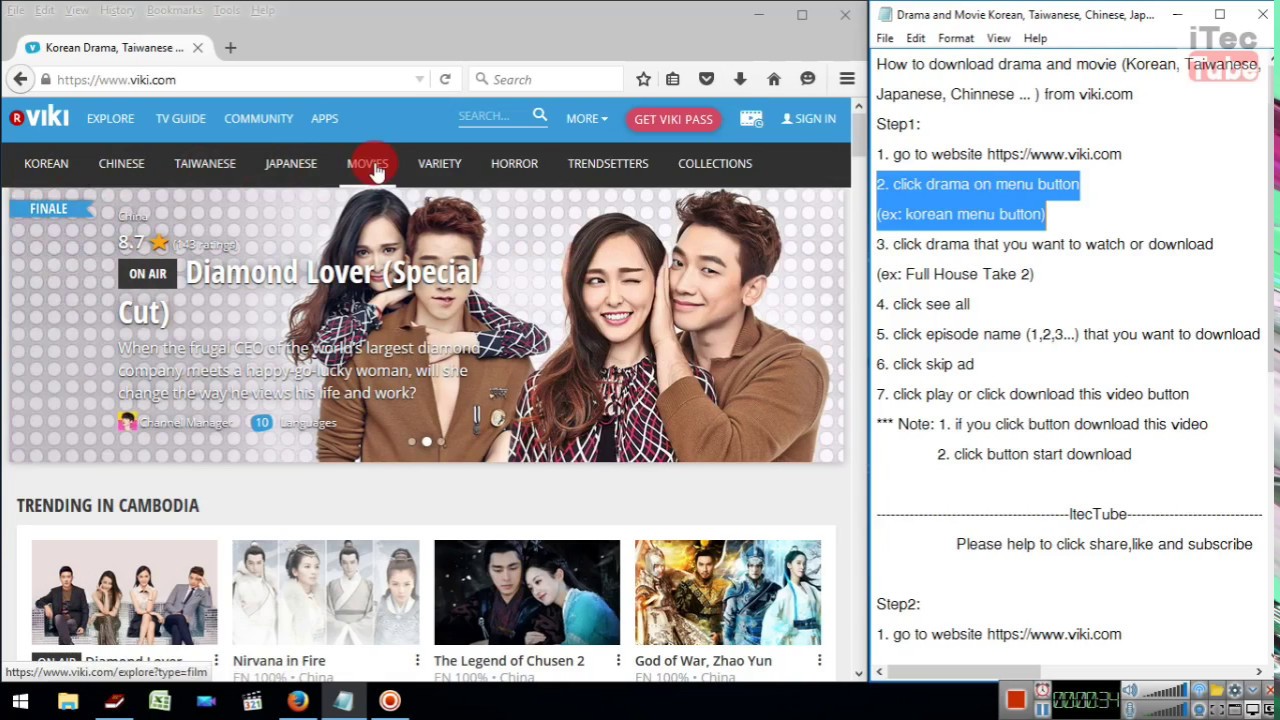Viewport: 1280px width, 720px height.
Task: Open options for Nirvana in Fire card
Action: tap(417, 660)
